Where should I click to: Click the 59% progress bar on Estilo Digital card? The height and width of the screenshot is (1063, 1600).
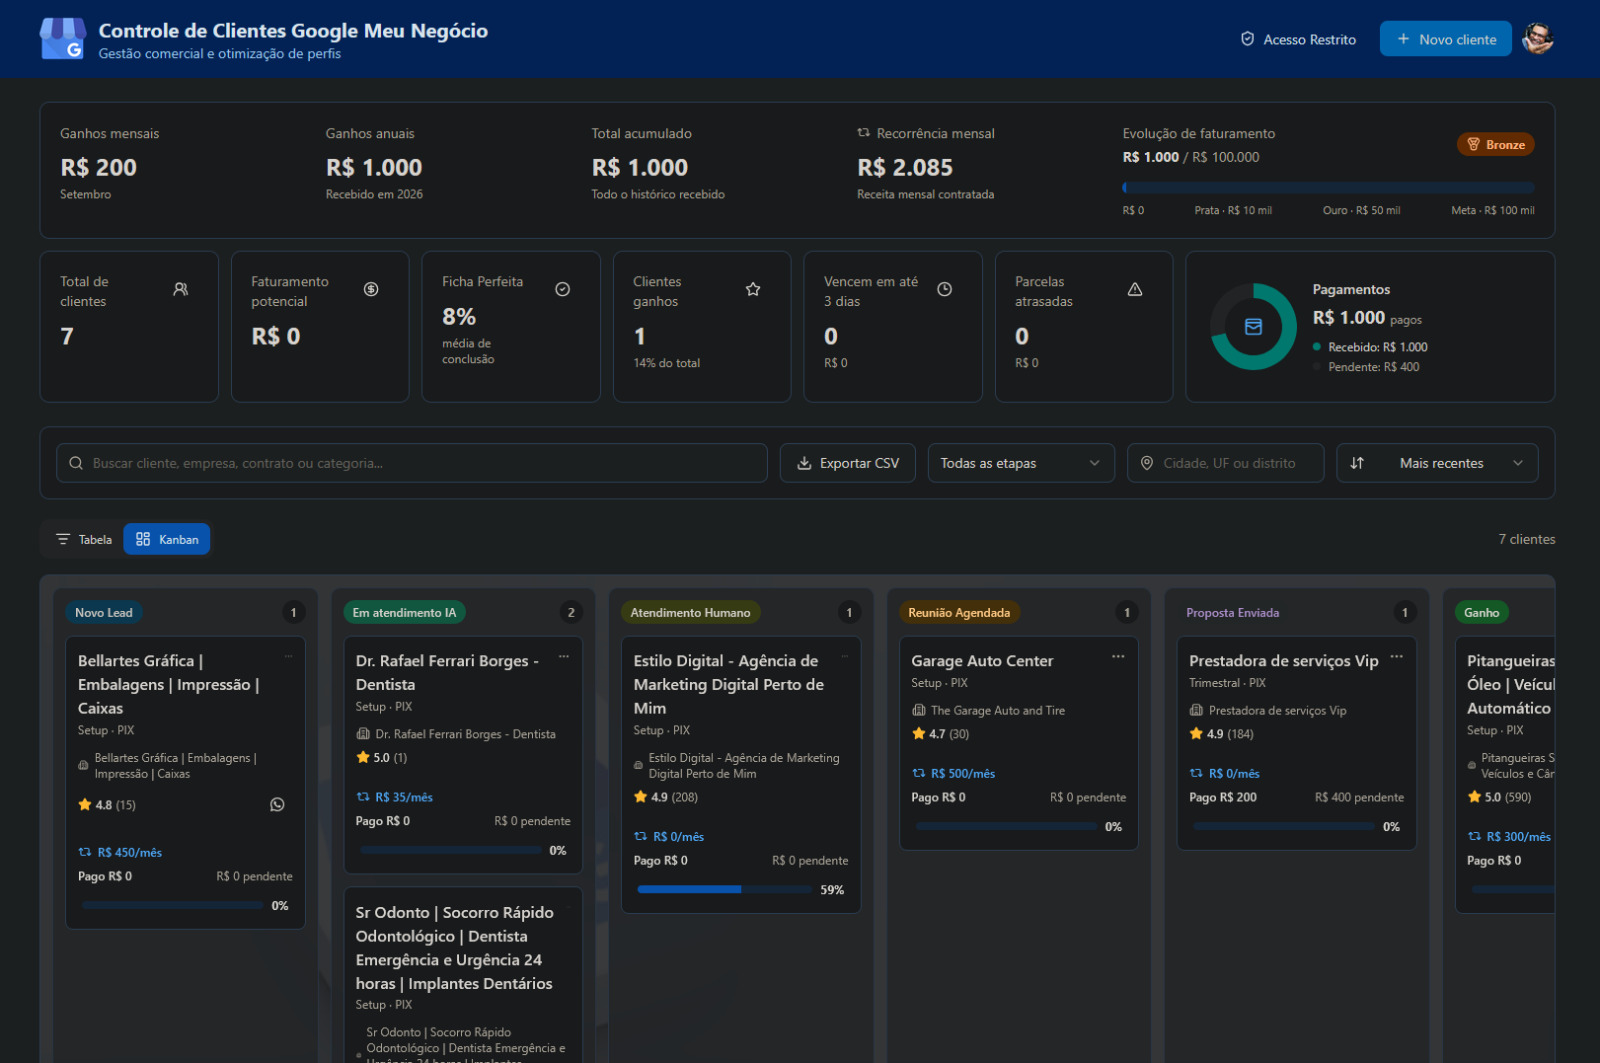click(725, 889)
